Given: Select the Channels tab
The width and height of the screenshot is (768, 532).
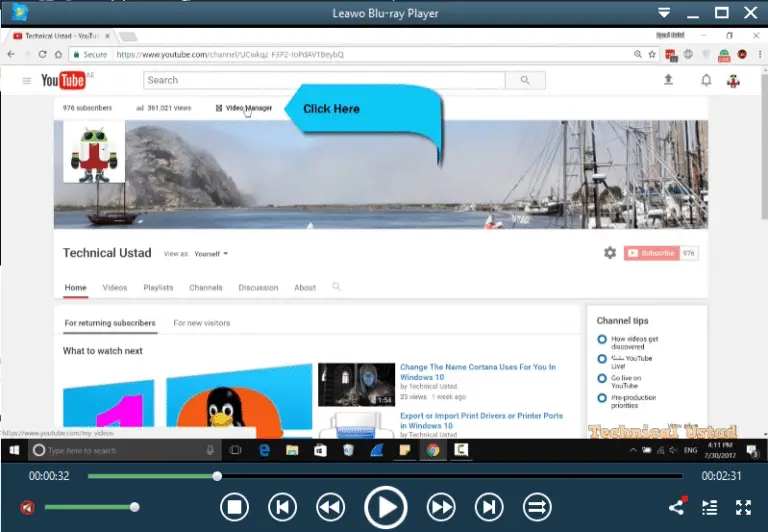Looking at the screenshot, I should (206, 288).
